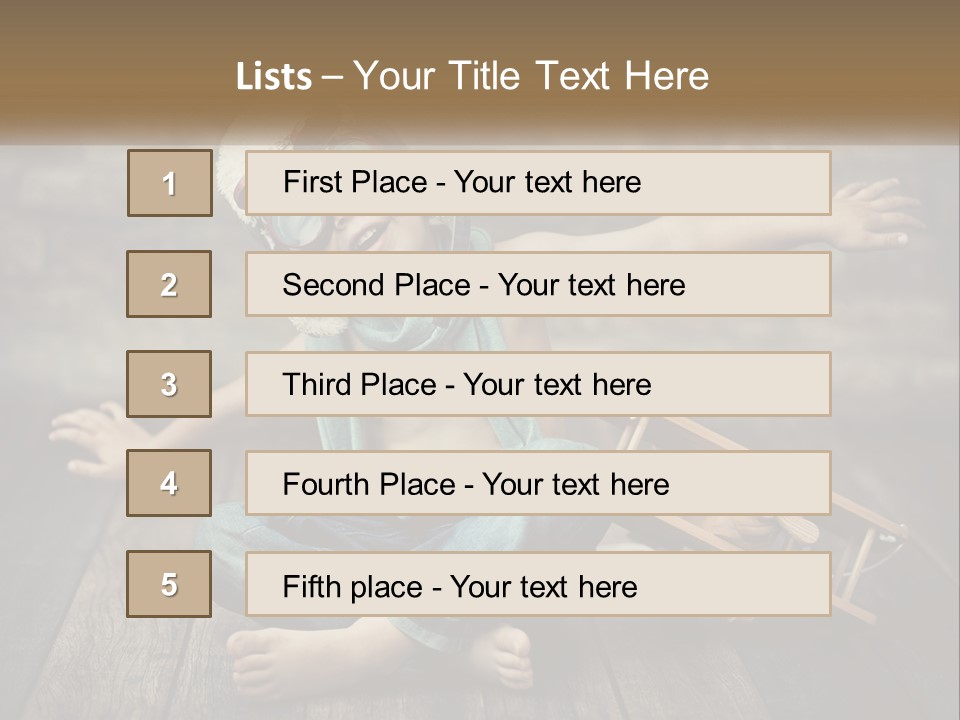Screen dimensions: 960x720
Task: Click the number 1 box
Action: click(x=170, y=183)
